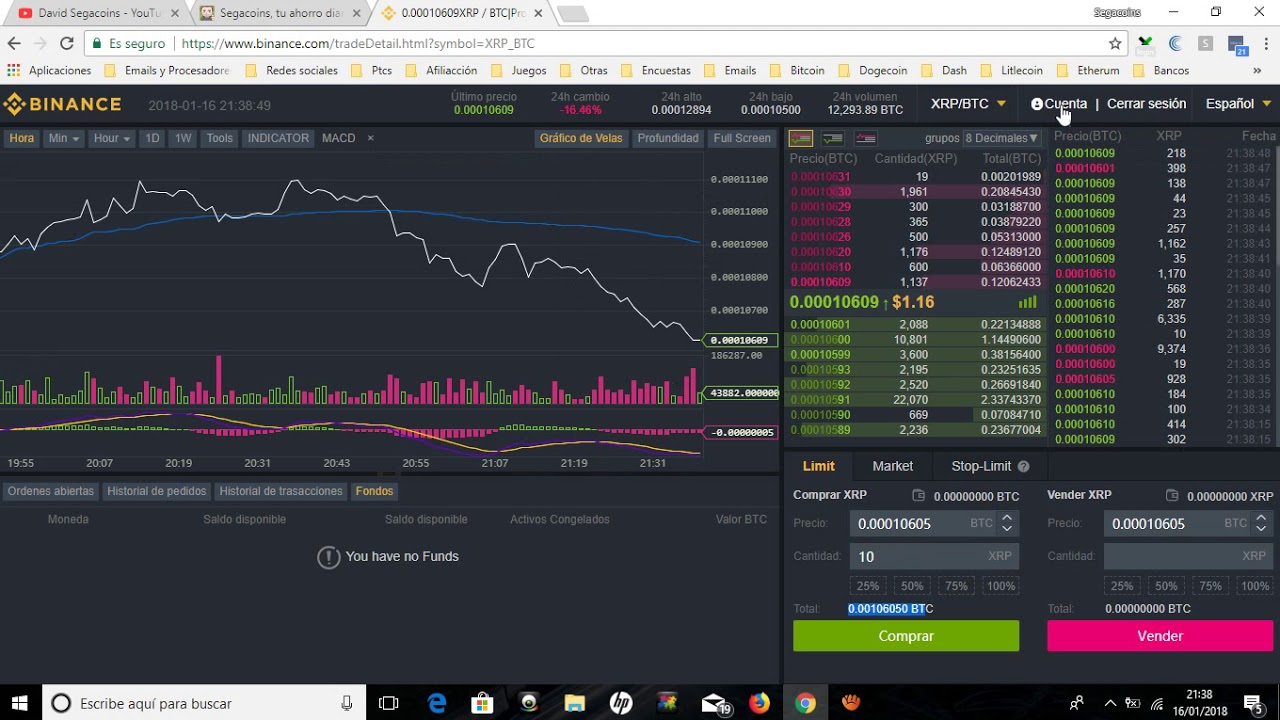Click the green Comprar button
Viewport: 1280px width, 720px height.
[x=906, y=636]
